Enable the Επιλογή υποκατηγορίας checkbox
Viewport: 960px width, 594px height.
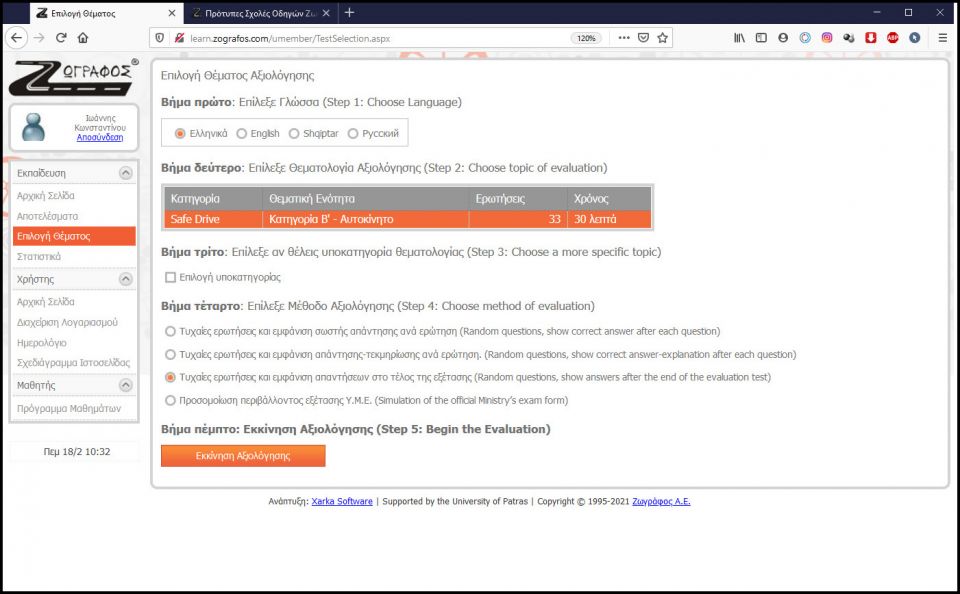point(170,277)
